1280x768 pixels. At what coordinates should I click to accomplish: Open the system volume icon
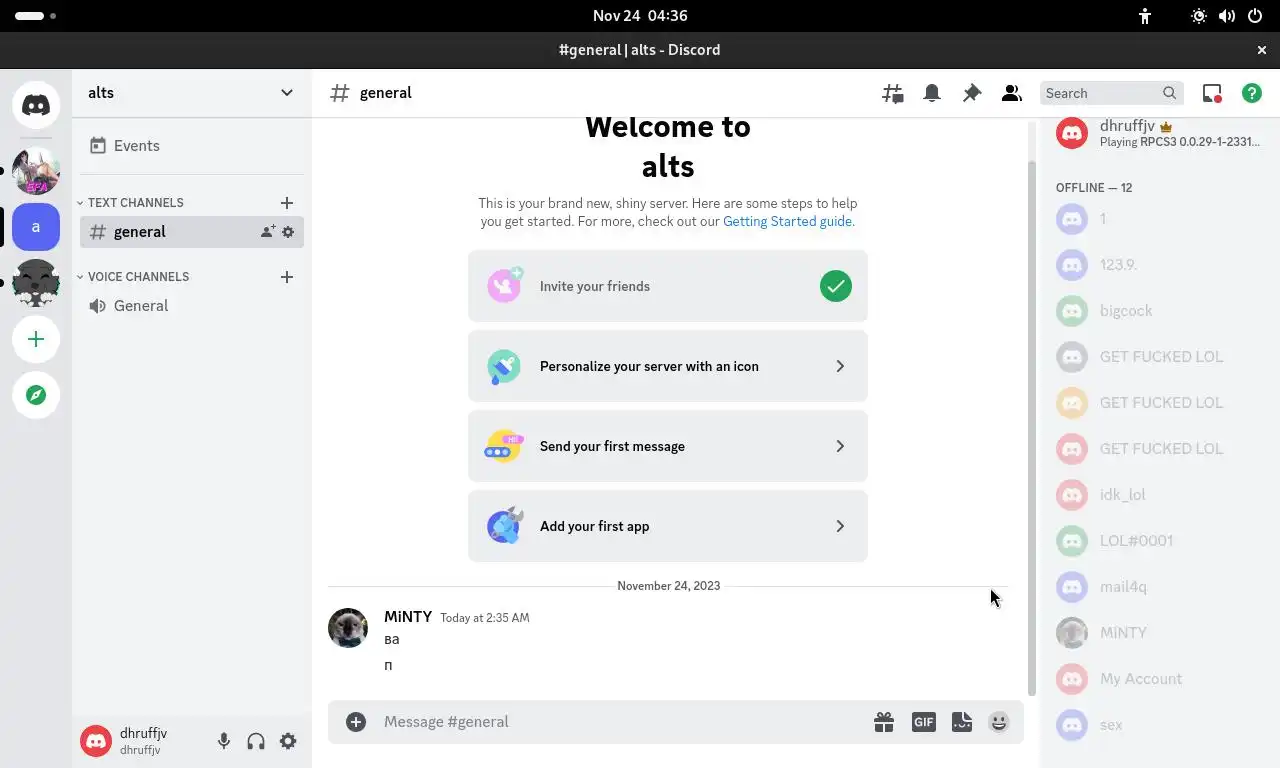pyautogui.click(x=1227, y=16)
